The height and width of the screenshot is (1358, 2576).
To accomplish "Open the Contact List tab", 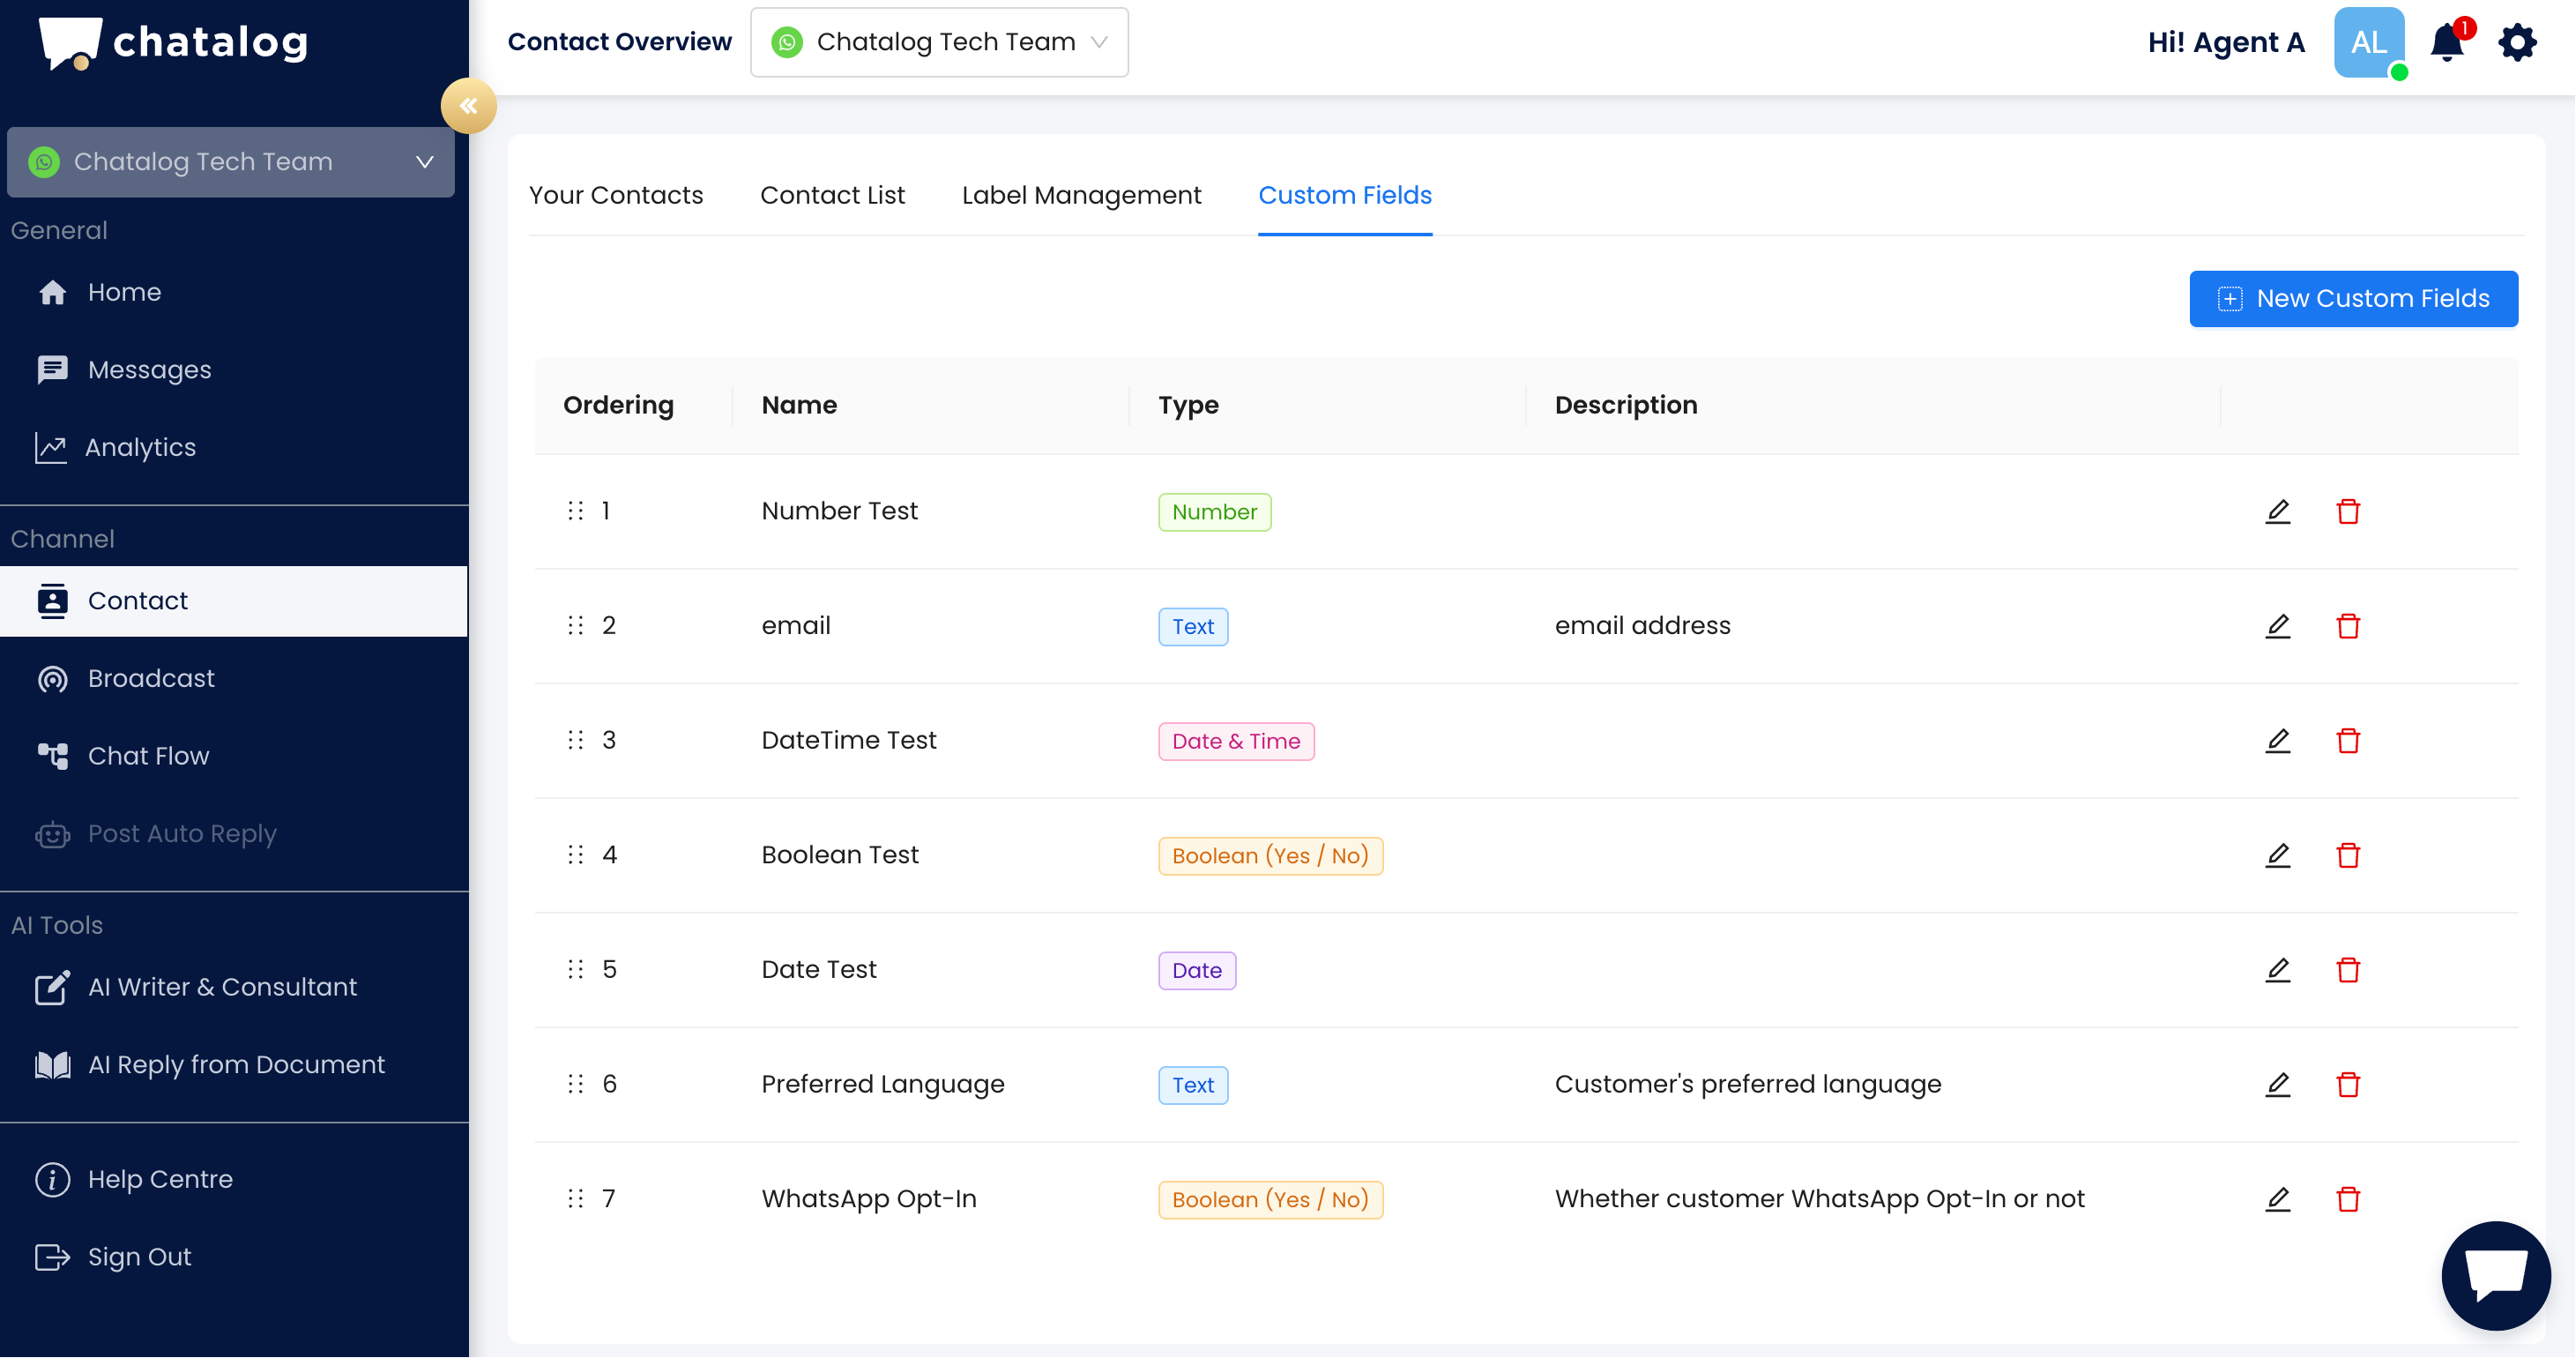I will coord(832,195).
